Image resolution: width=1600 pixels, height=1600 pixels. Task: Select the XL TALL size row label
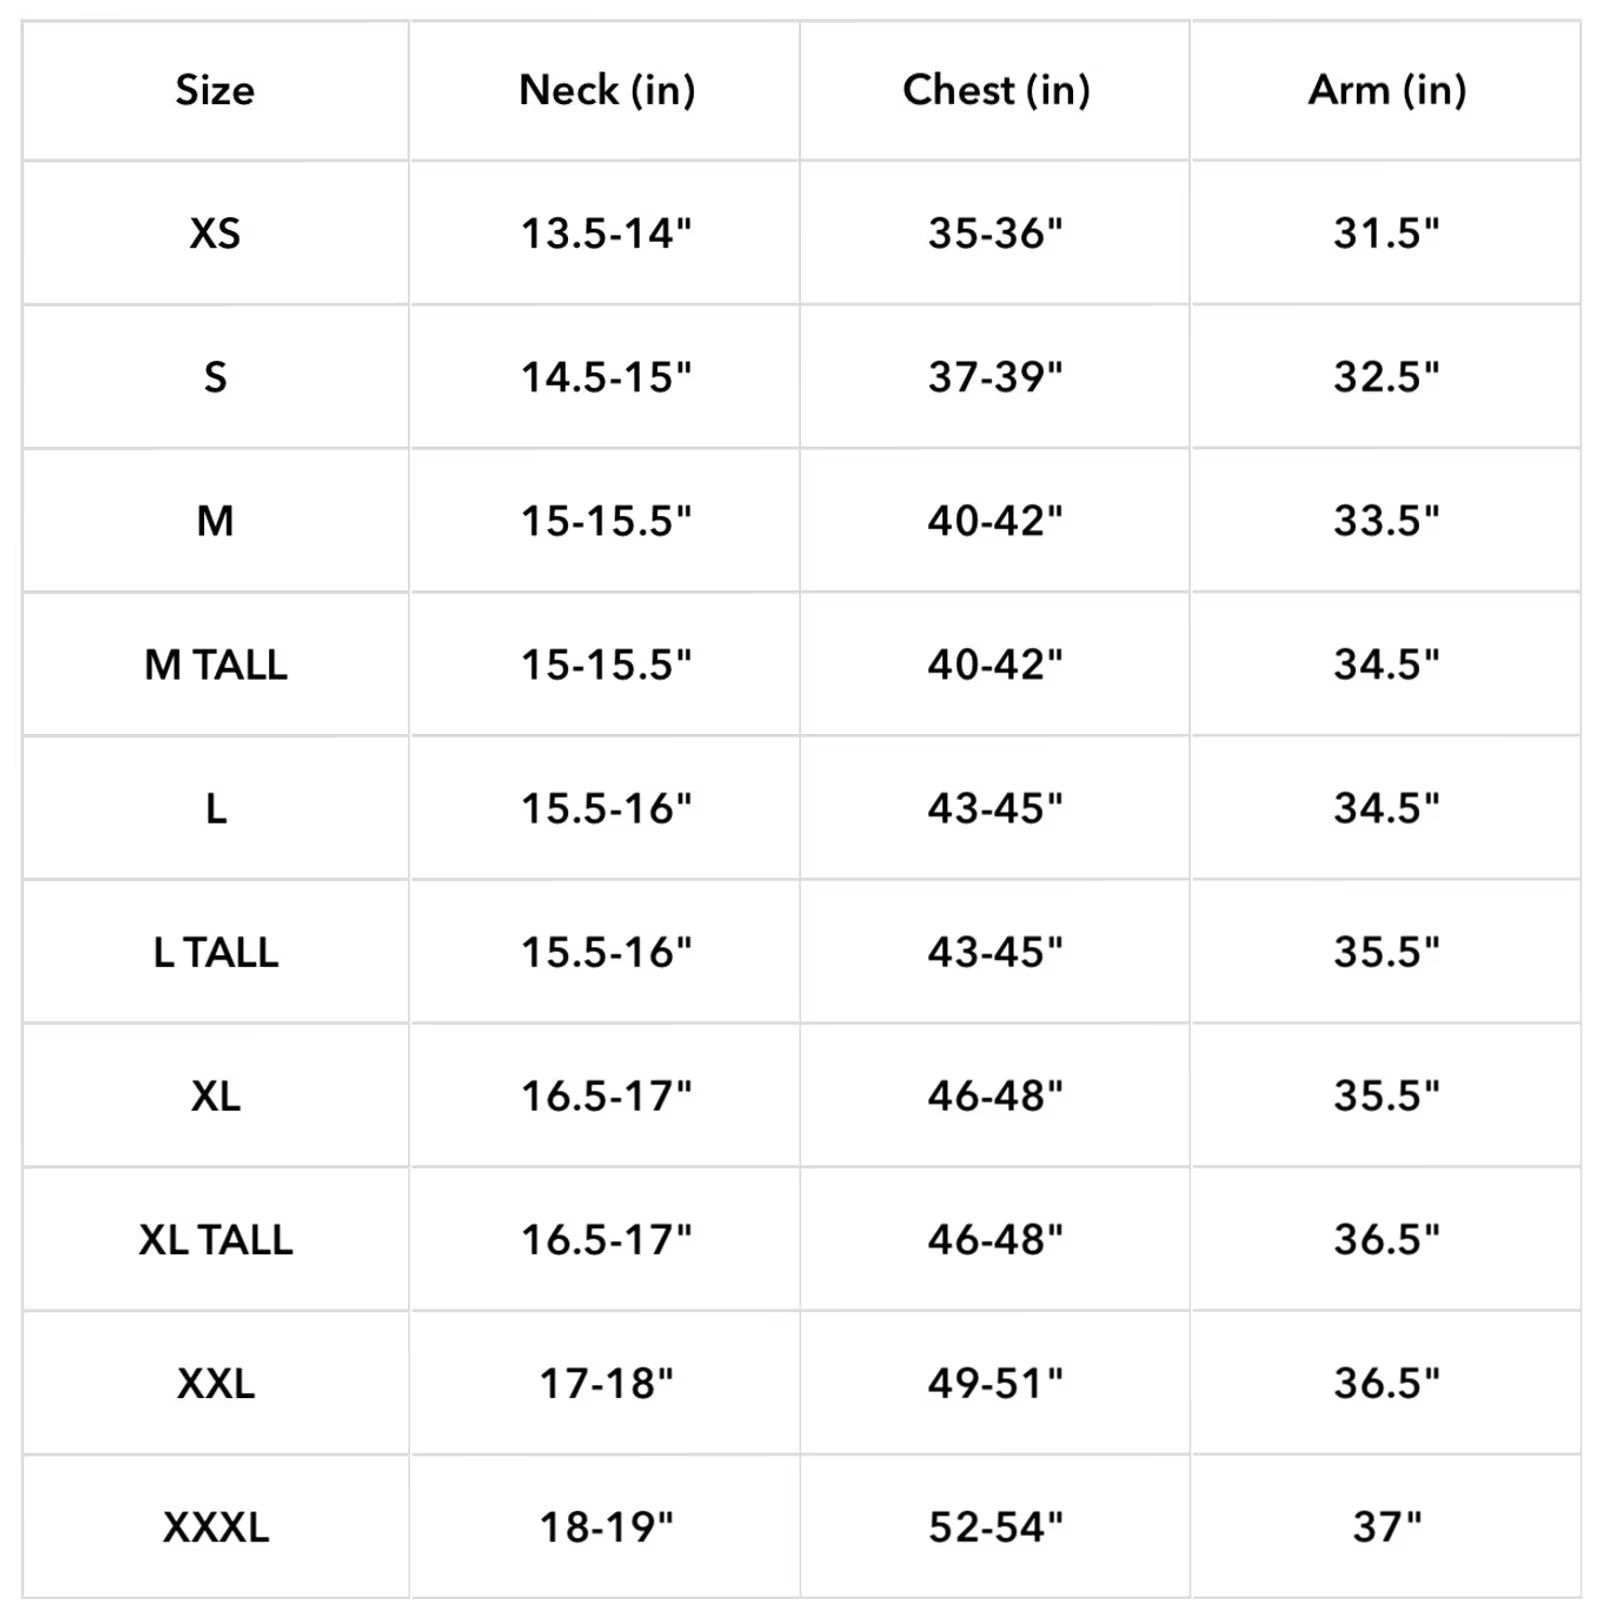click(215, 1240)
